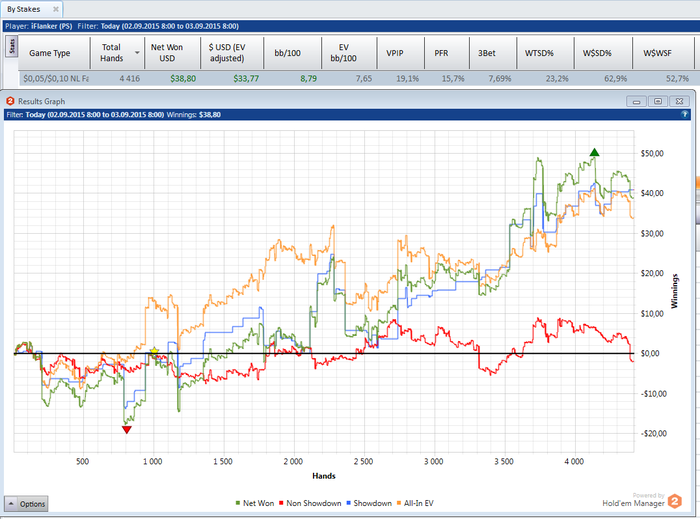Open the Results Graph help icon
This screenshot has height=519, width=700.
[684, 115]
